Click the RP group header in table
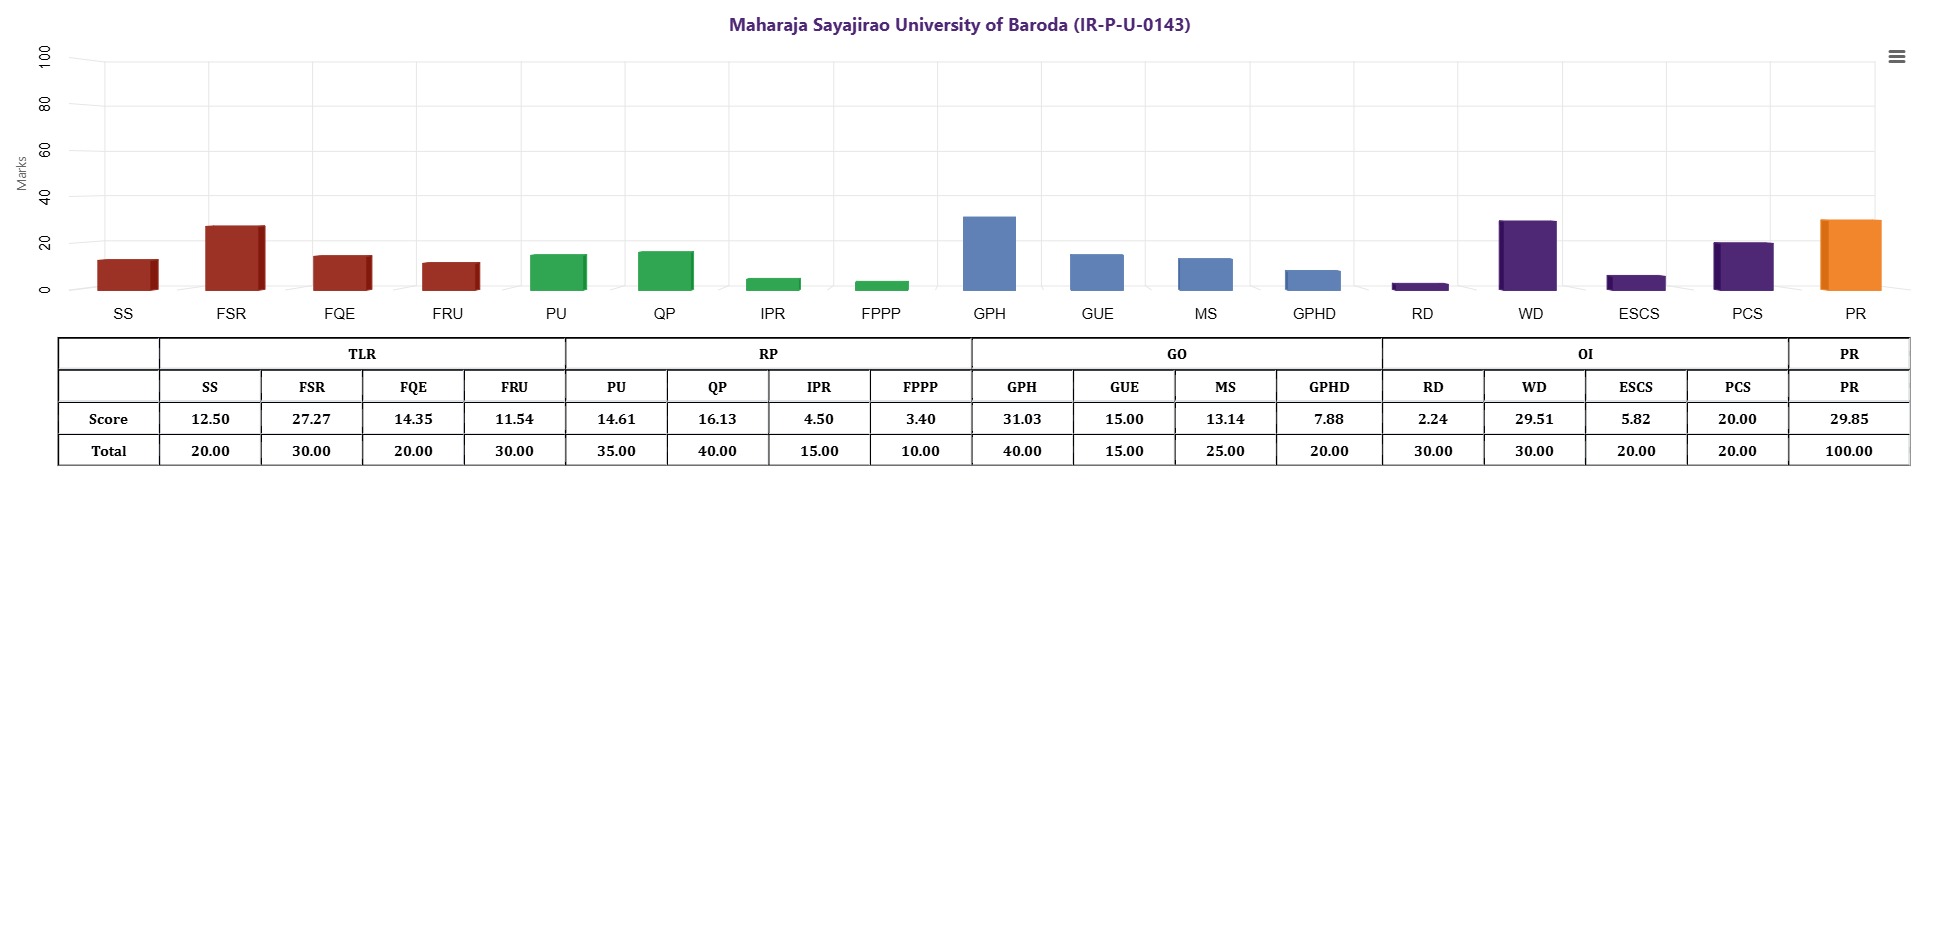 pos(768,354)
